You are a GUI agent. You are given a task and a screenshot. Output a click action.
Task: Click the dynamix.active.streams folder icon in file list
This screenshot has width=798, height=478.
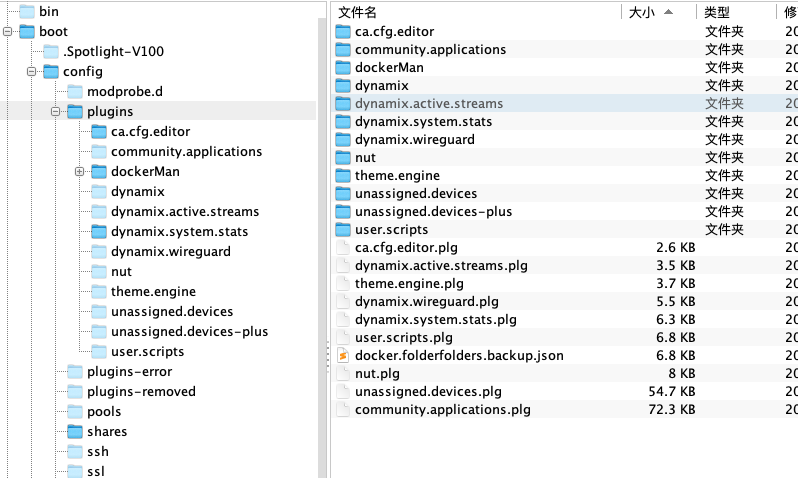(343, 103)
